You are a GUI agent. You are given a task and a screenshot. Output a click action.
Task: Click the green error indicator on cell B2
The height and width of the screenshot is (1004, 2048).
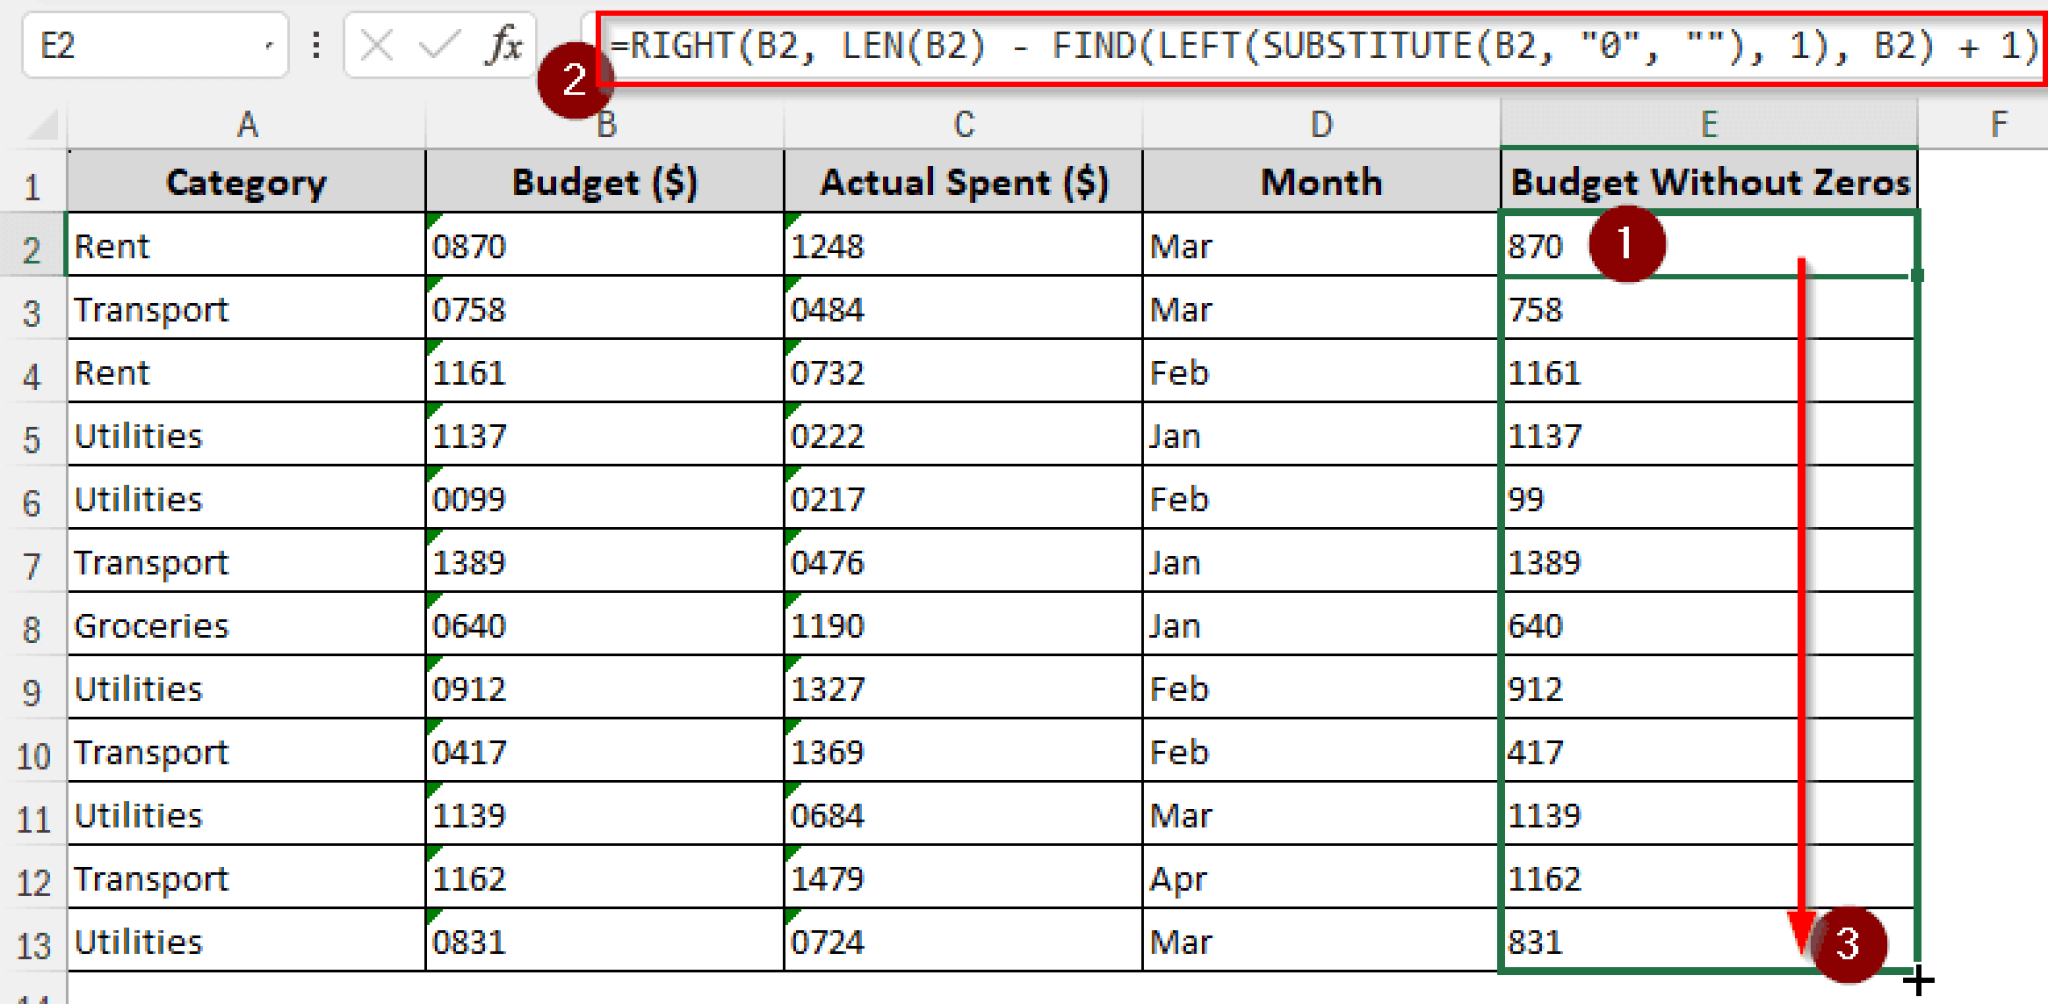tap(433, 219)
